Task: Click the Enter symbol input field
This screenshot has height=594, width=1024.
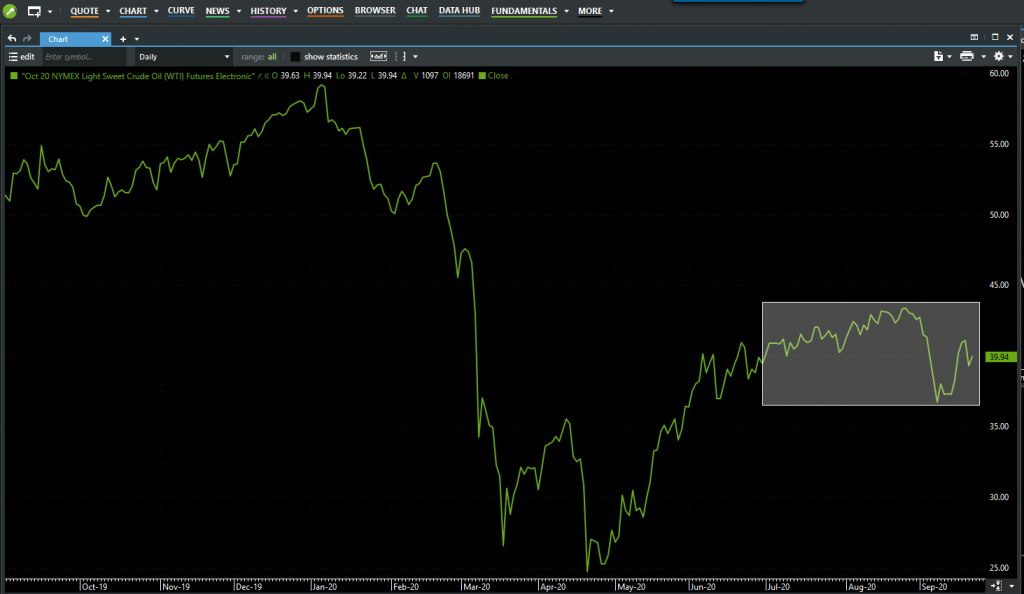Action: pos(86,57)
